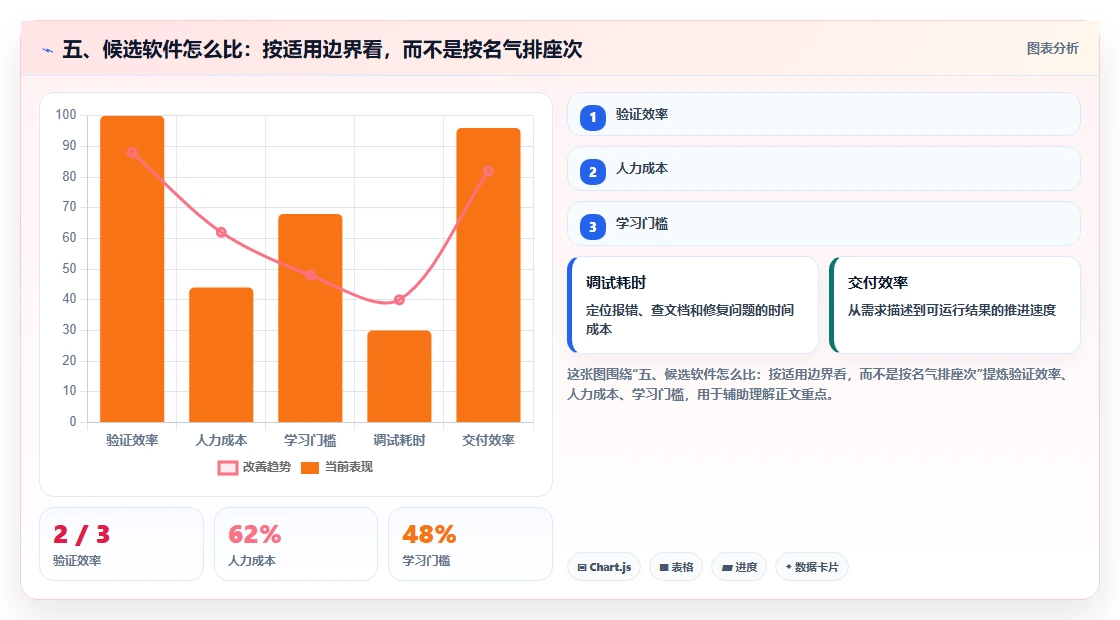Click the blue lightning icon beside the title

click(x=48, y=50)
